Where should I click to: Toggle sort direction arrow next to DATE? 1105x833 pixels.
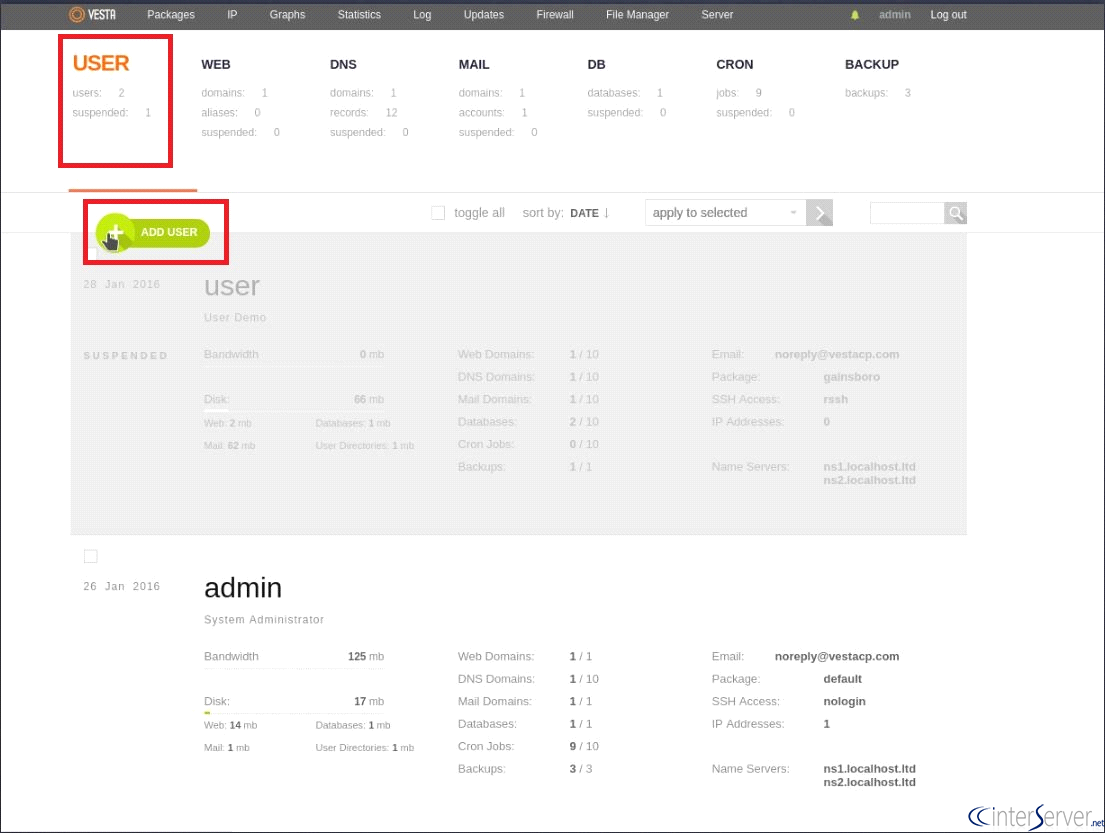coord(606,213)
